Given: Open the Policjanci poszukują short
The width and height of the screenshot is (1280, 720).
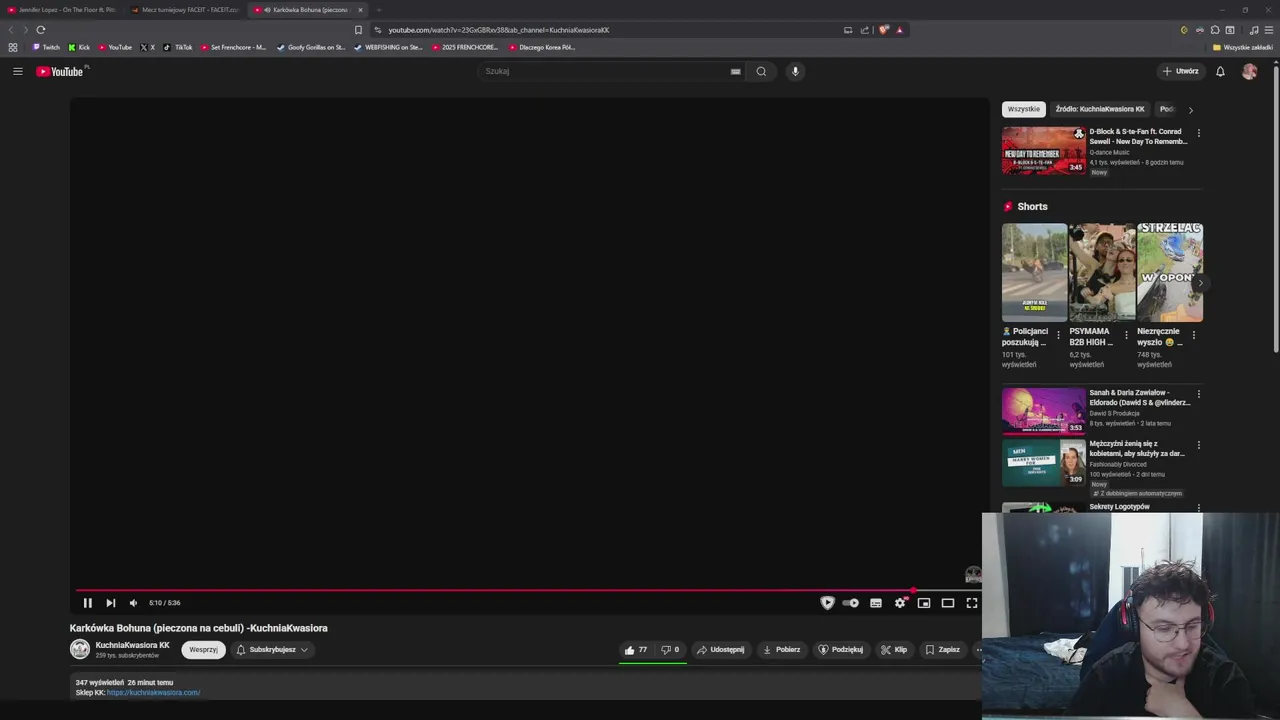Looking at the screenshot, I should (x=1034, y=272).
